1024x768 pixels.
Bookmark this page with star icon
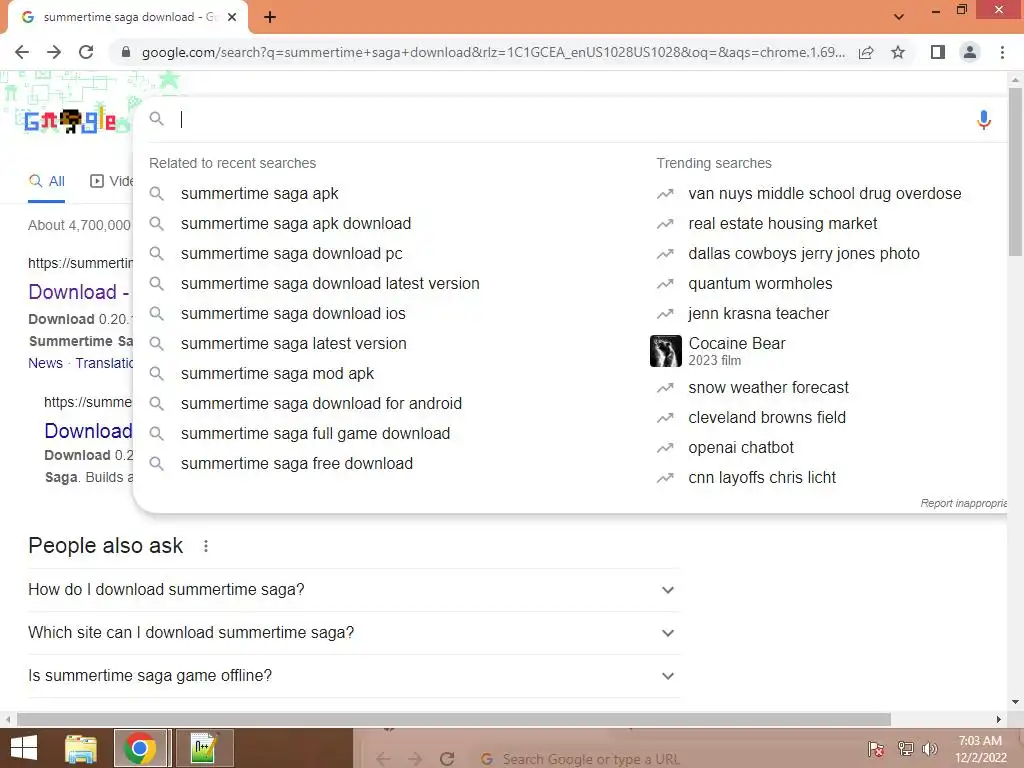(x=898, y=52)
